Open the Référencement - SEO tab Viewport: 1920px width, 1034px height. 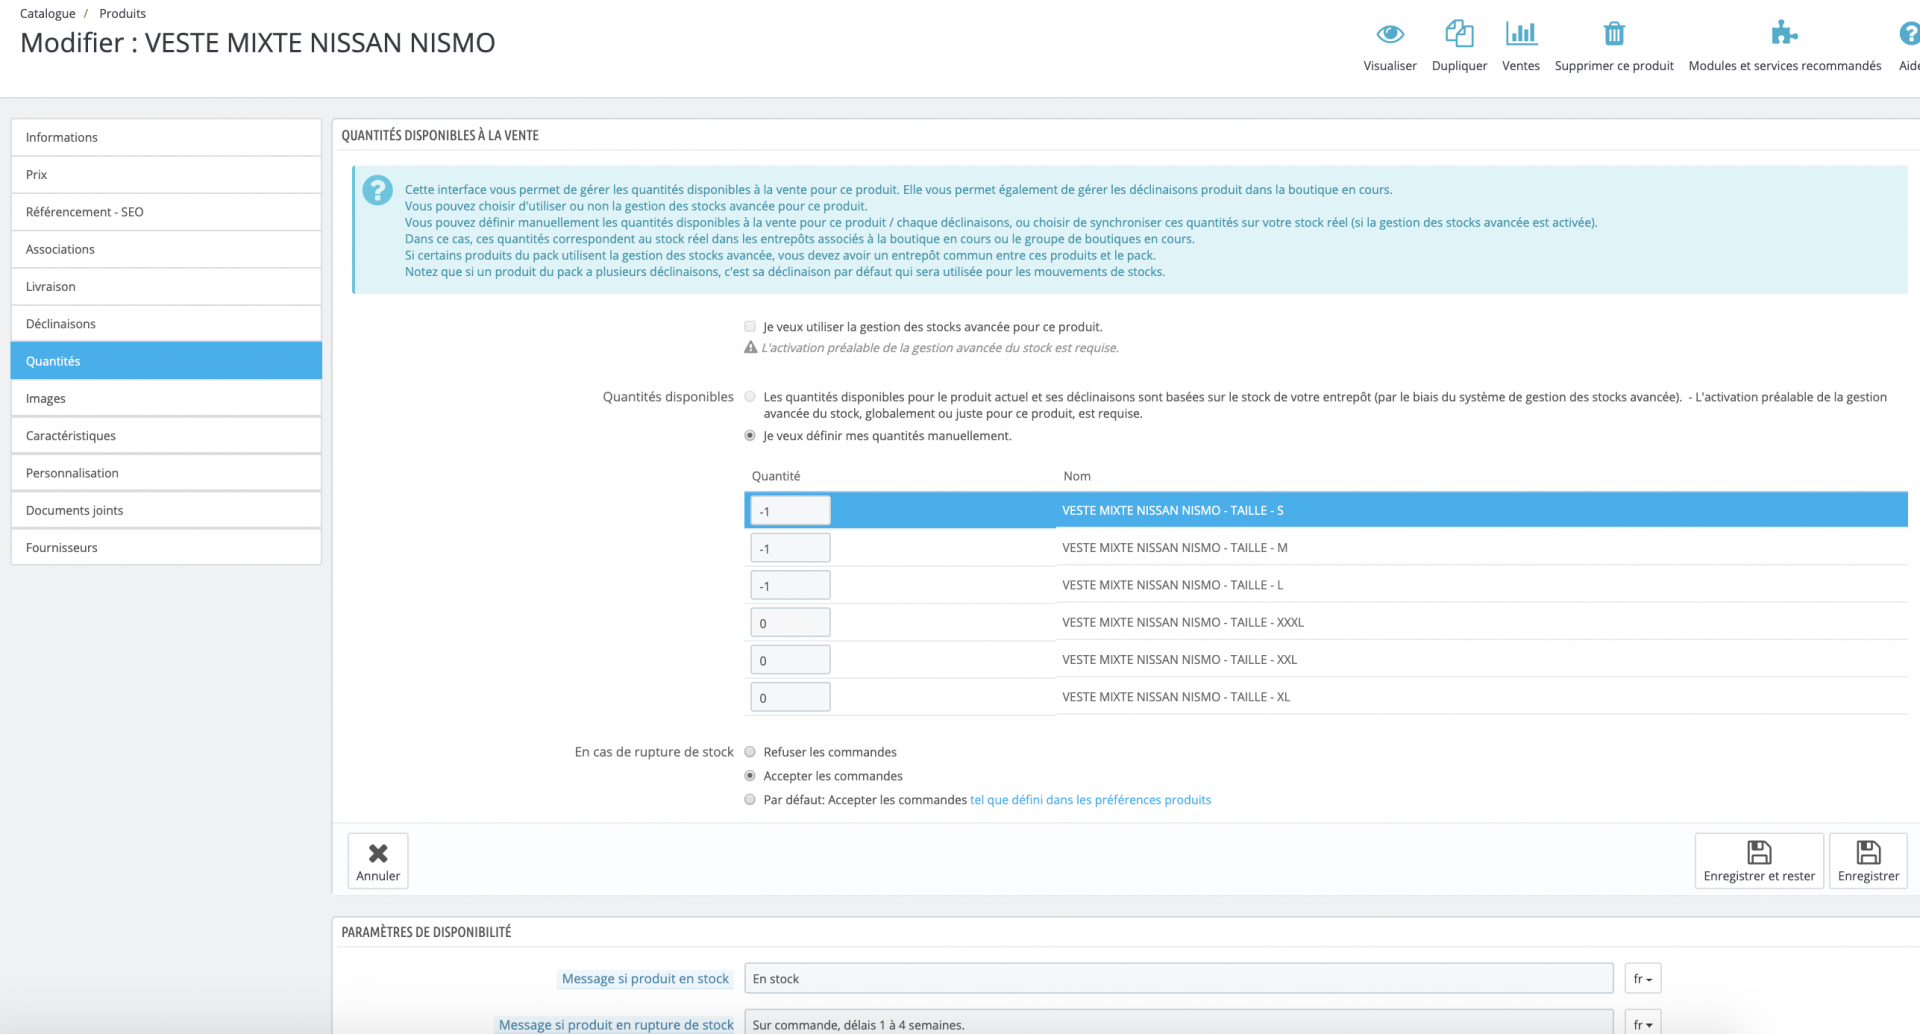pyautogui.click(x=166, y=212)
